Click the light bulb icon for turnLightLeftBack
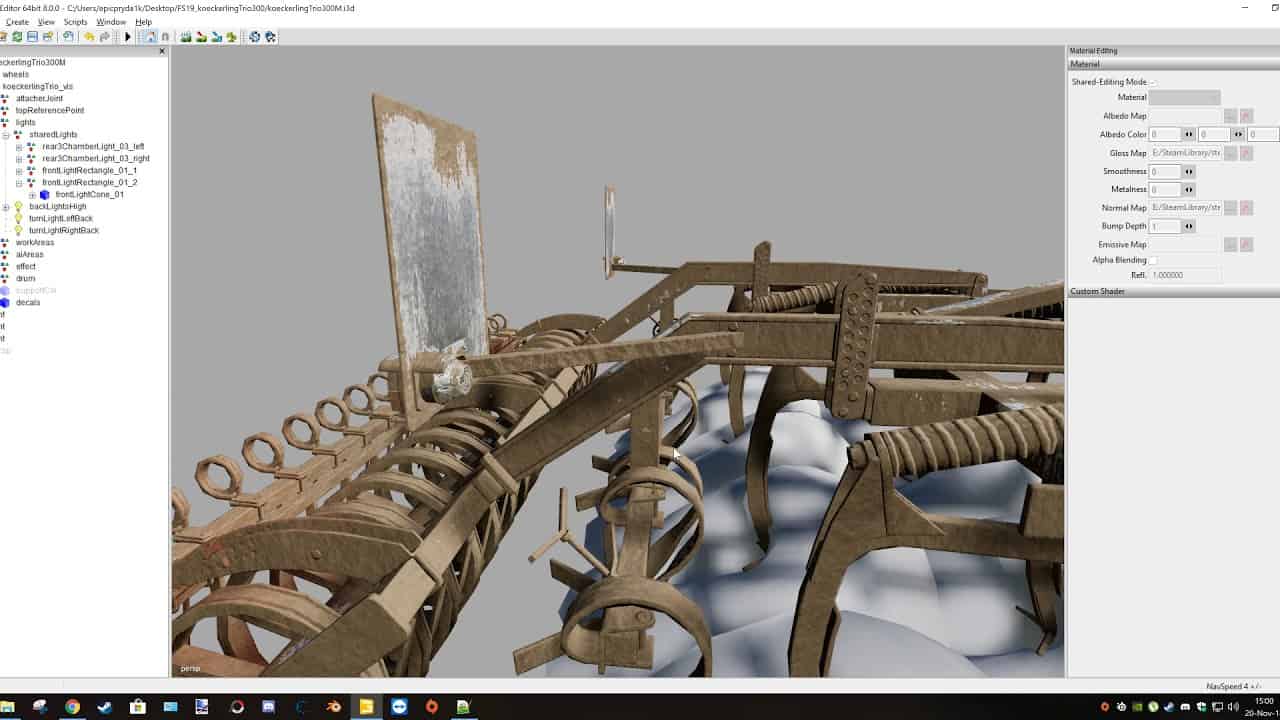 [x=18, y=218]
